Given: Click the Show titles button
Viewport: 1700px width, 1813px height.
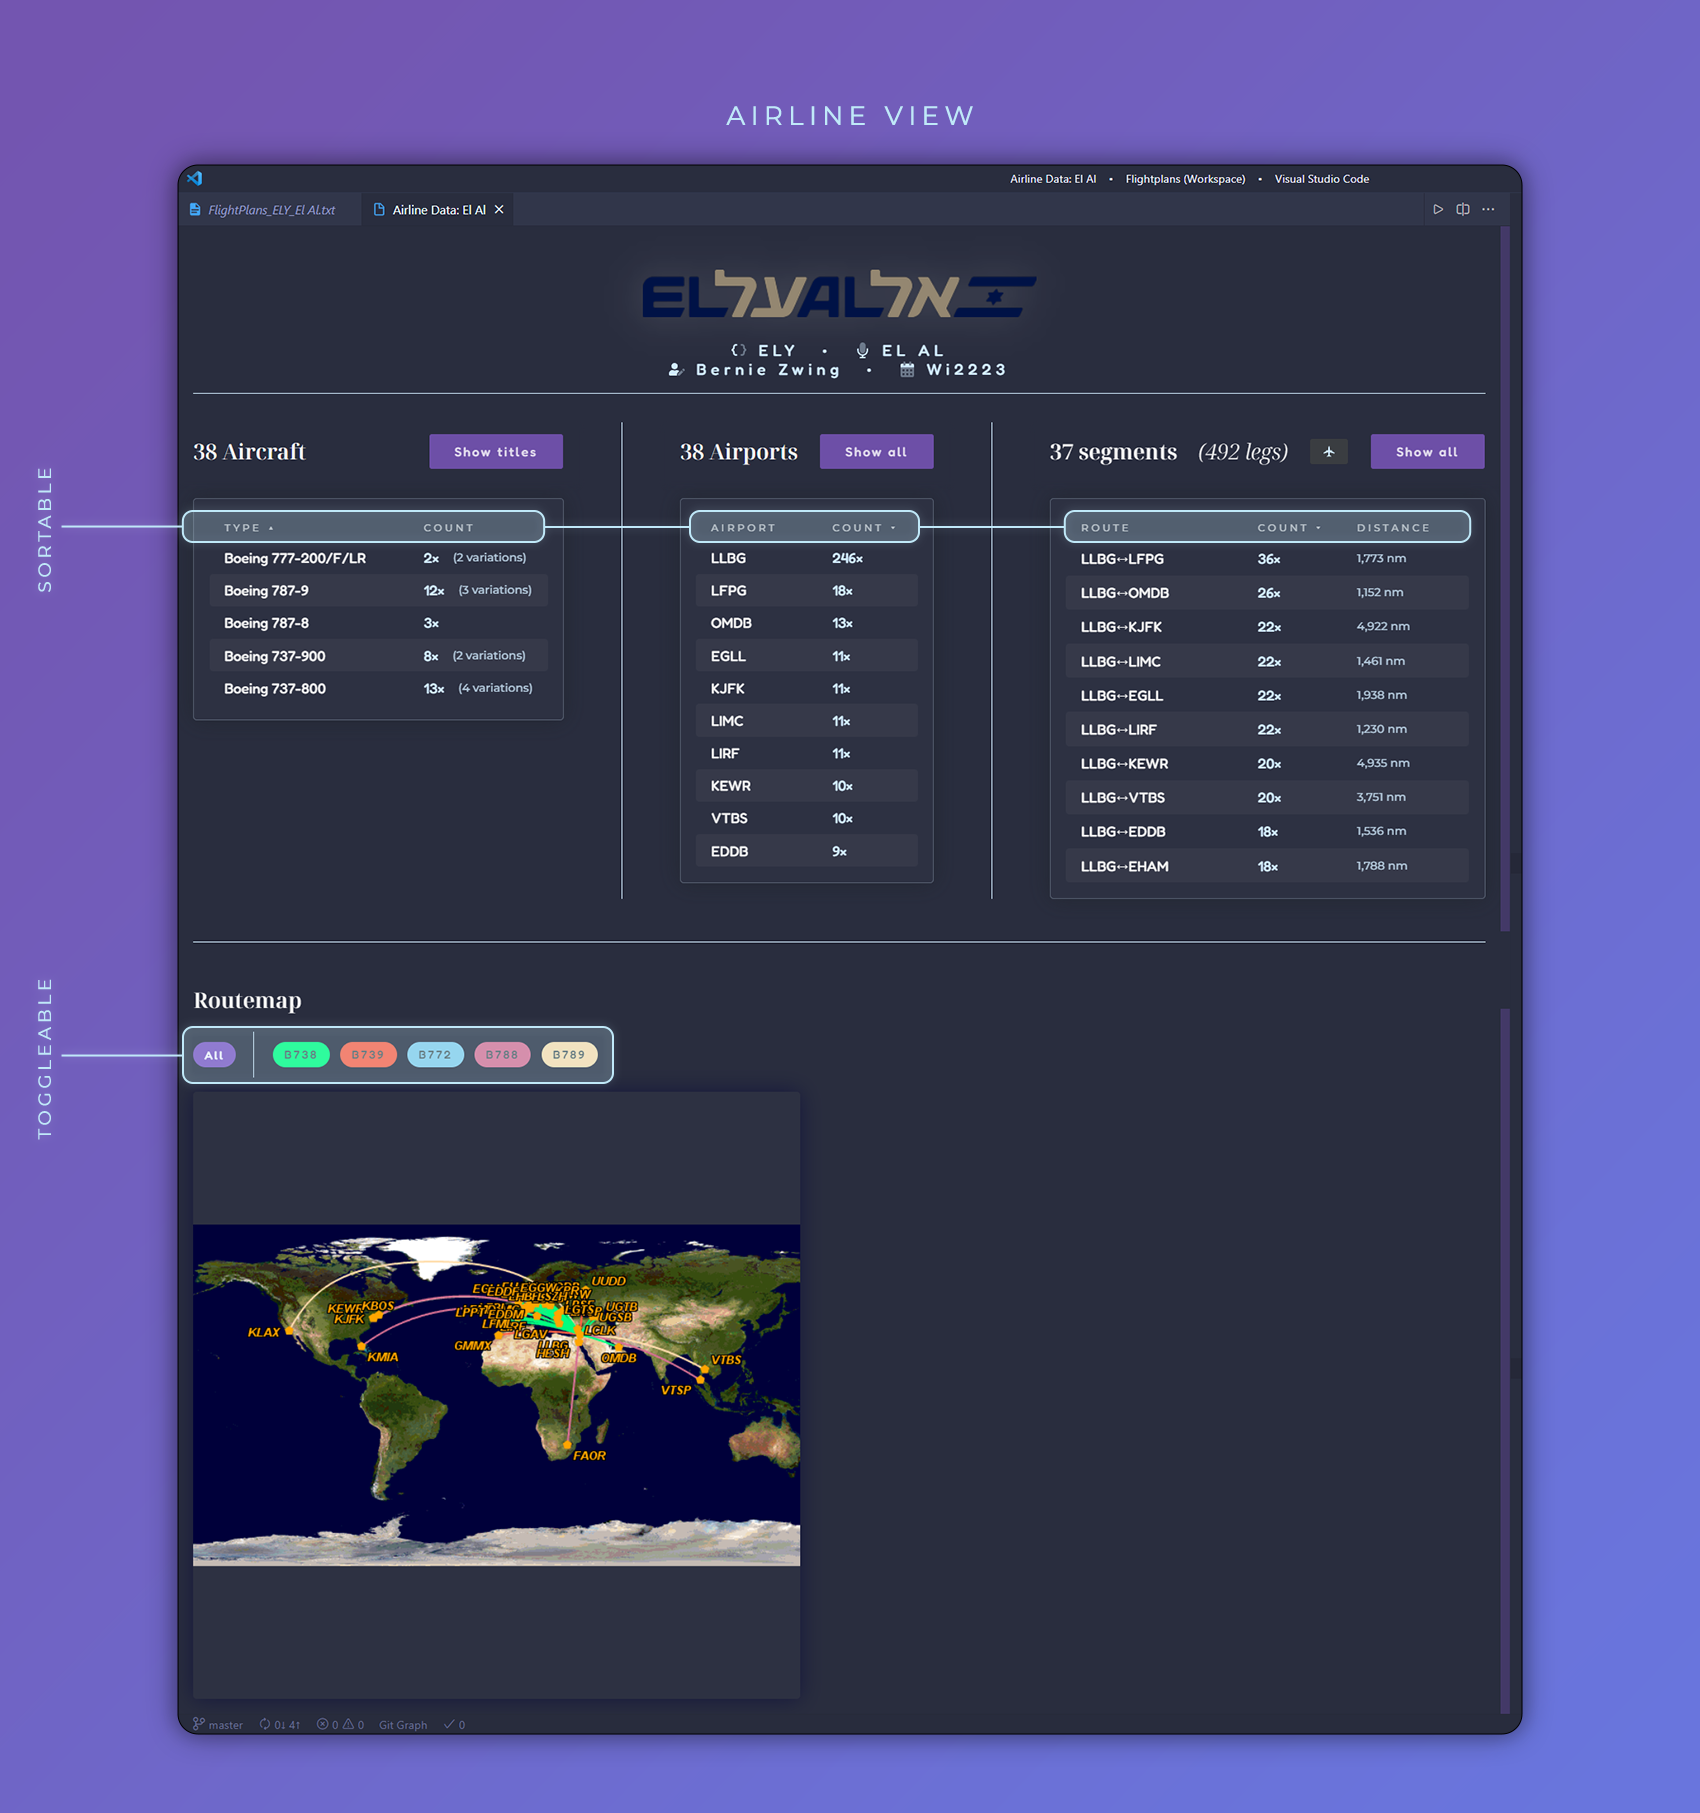Looking at the screenshot, I should coord(496,452).
